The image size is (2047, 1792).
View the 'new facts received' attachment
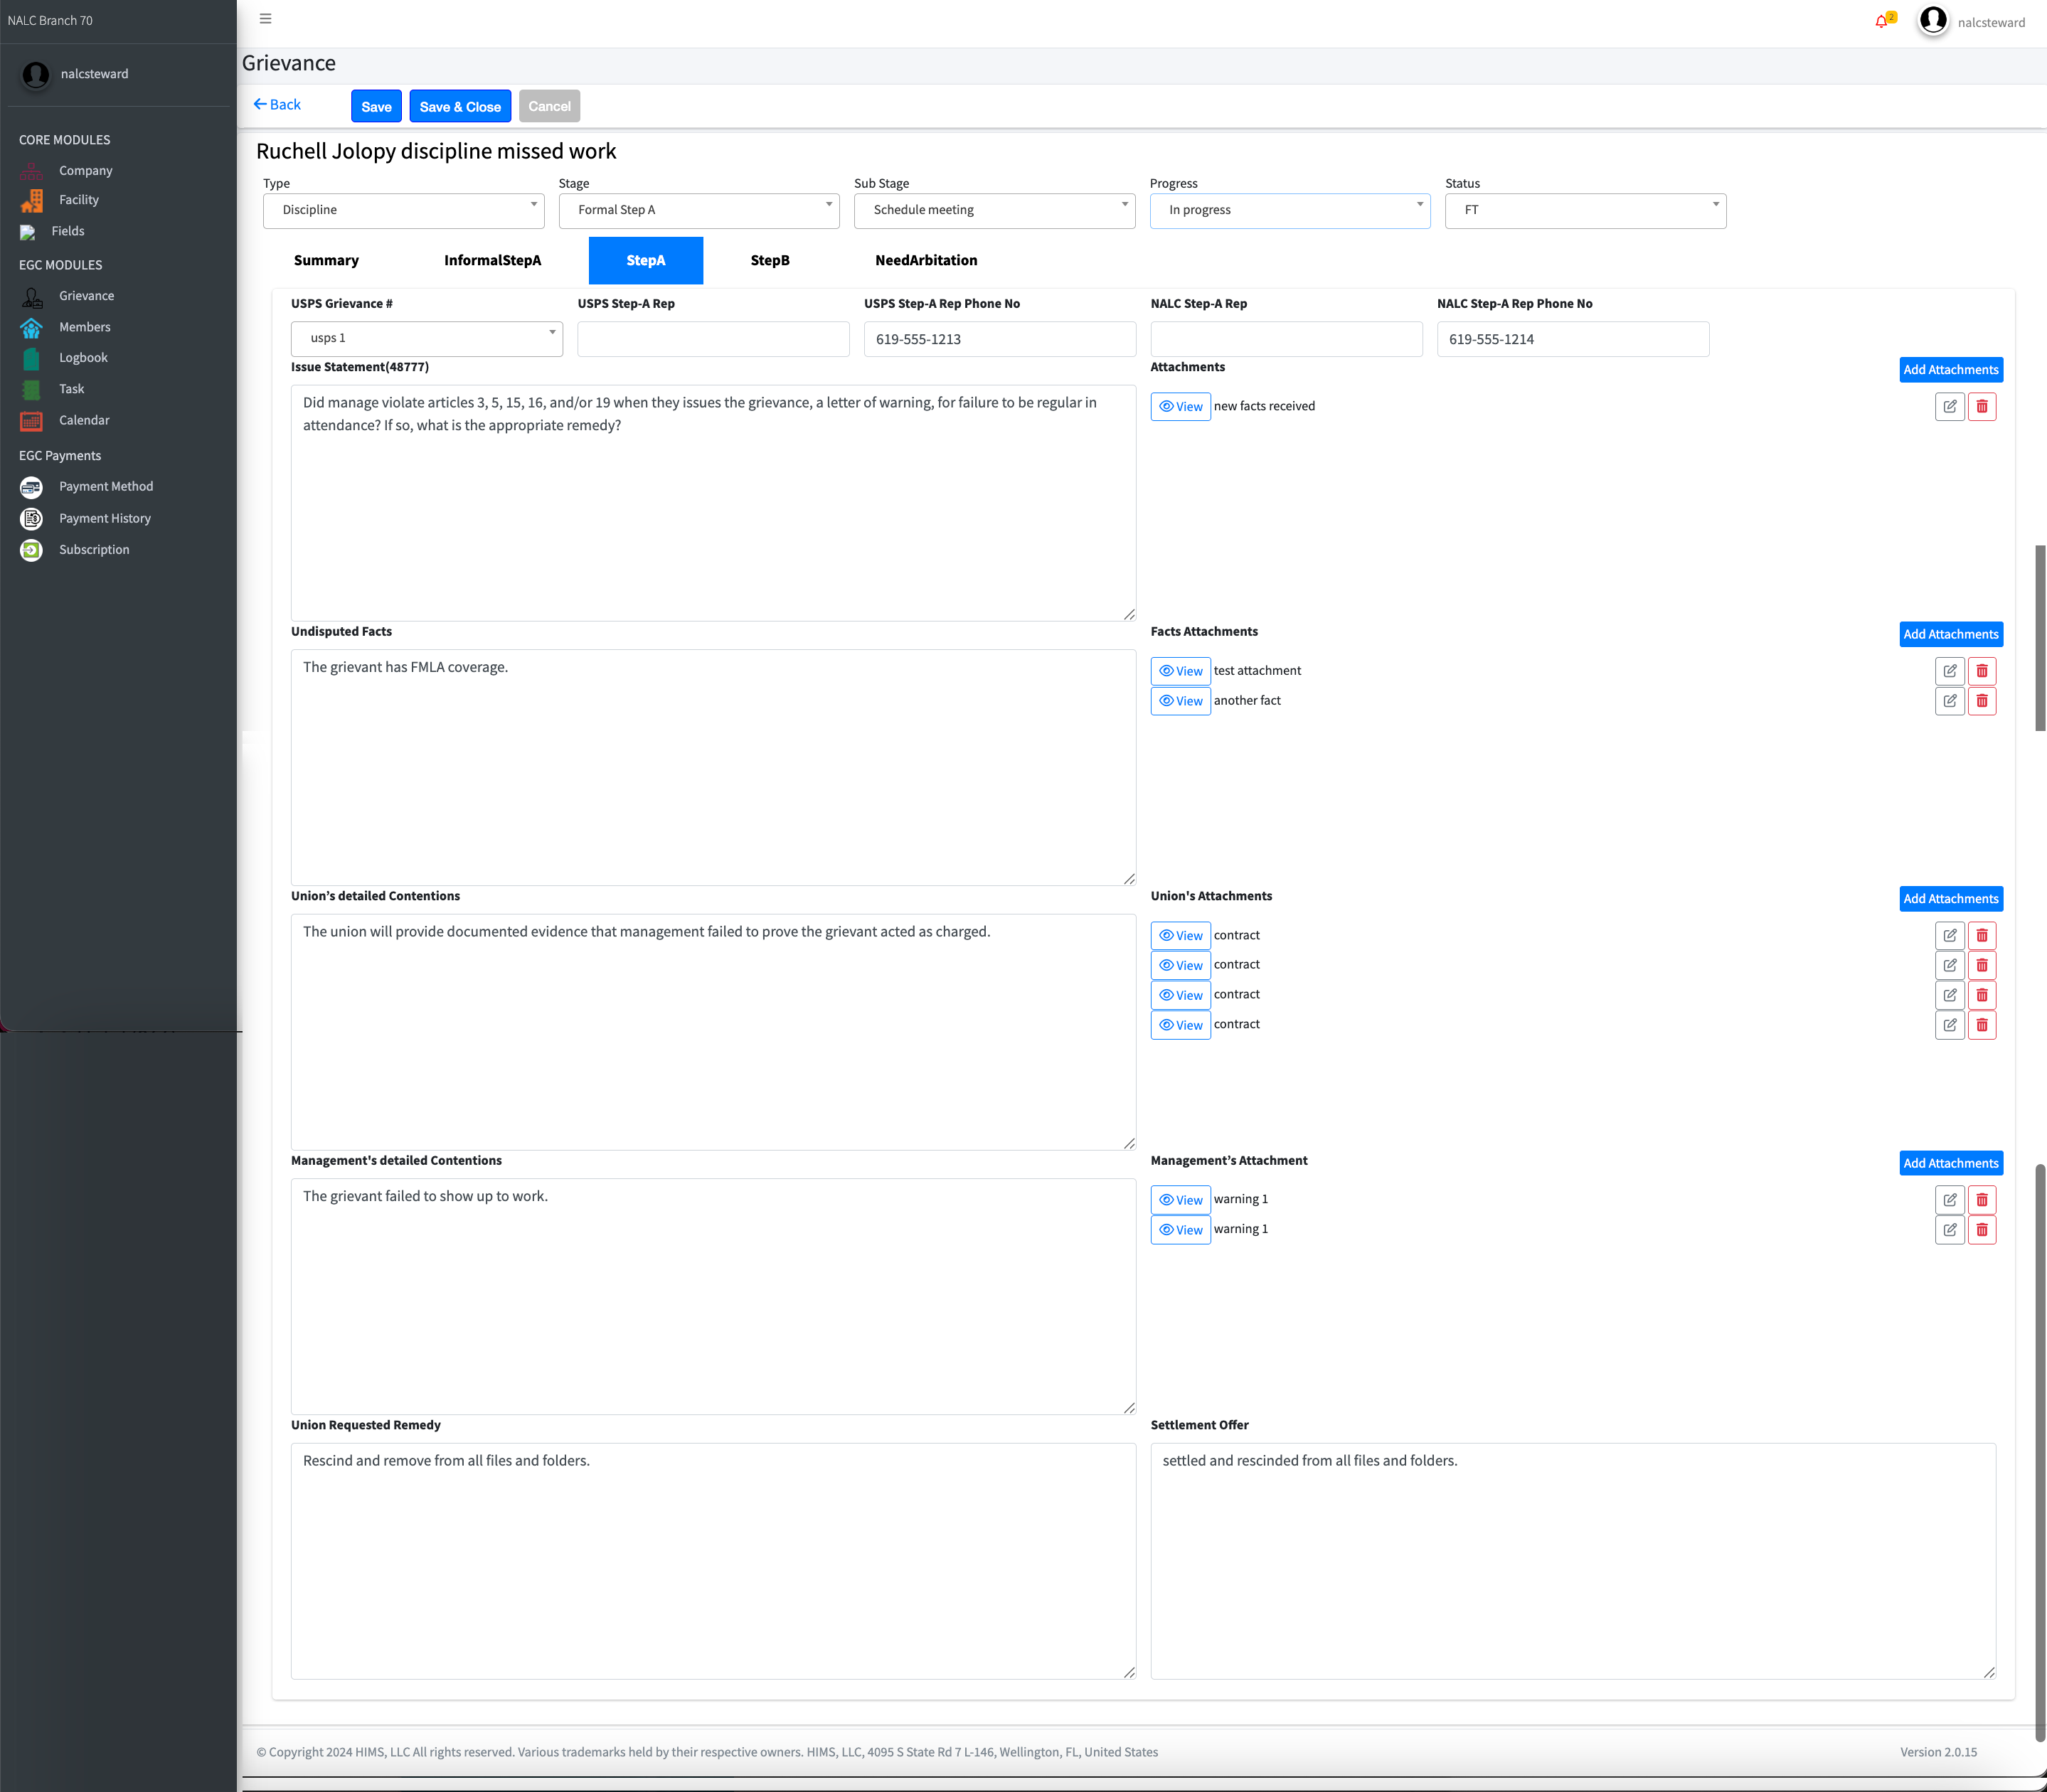(x=1180, y=407)
